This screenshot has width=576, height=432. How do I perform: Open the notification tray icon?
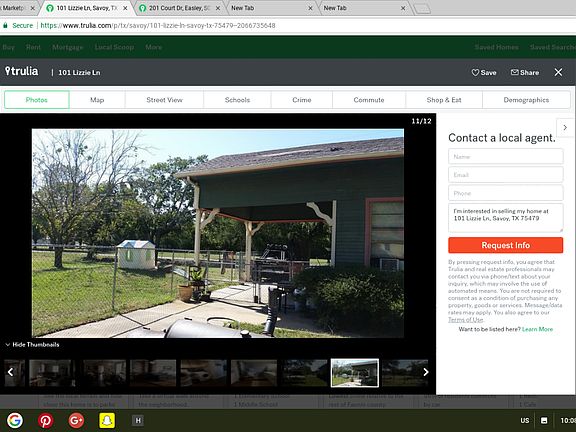click(x=544, y=421)
